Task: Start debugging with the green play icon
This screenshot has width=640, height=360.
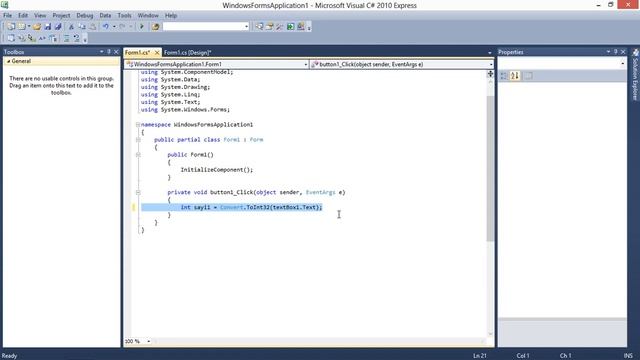Action: point(142,27)
